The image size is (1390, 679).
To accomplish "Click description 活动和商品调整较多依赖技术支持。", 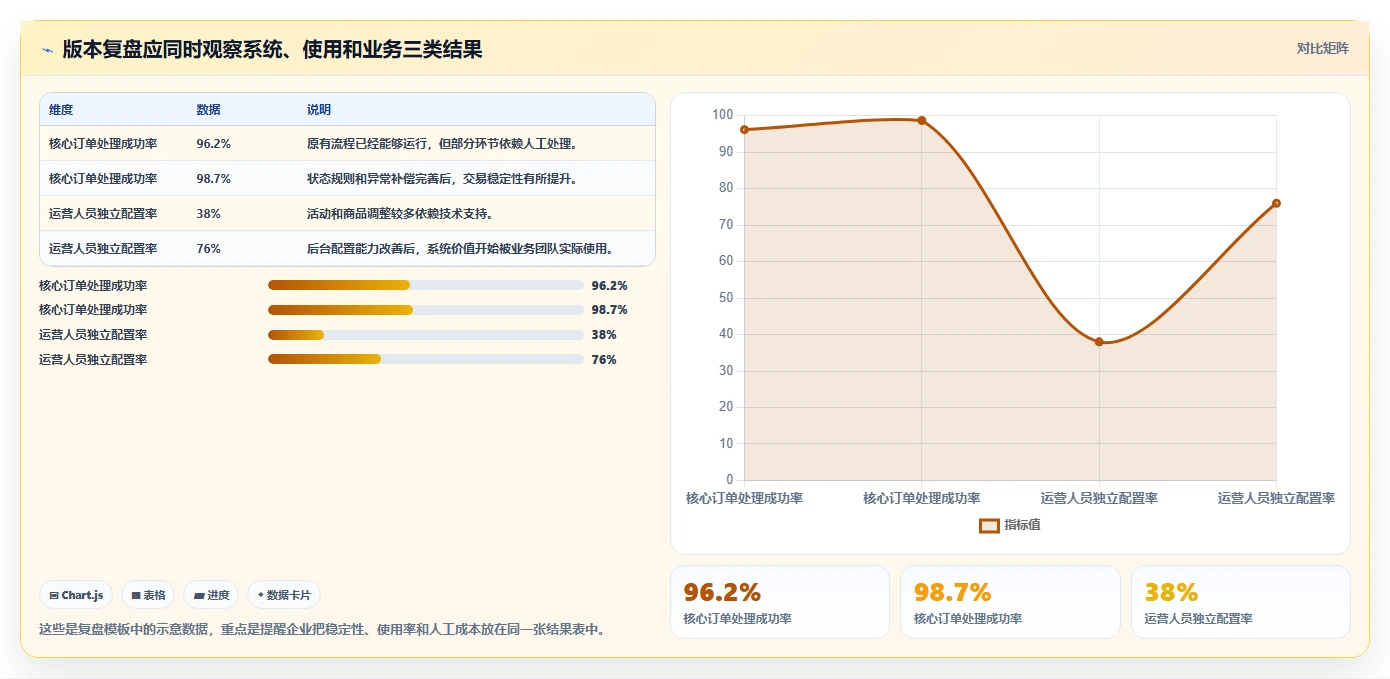I will point(400,214).
